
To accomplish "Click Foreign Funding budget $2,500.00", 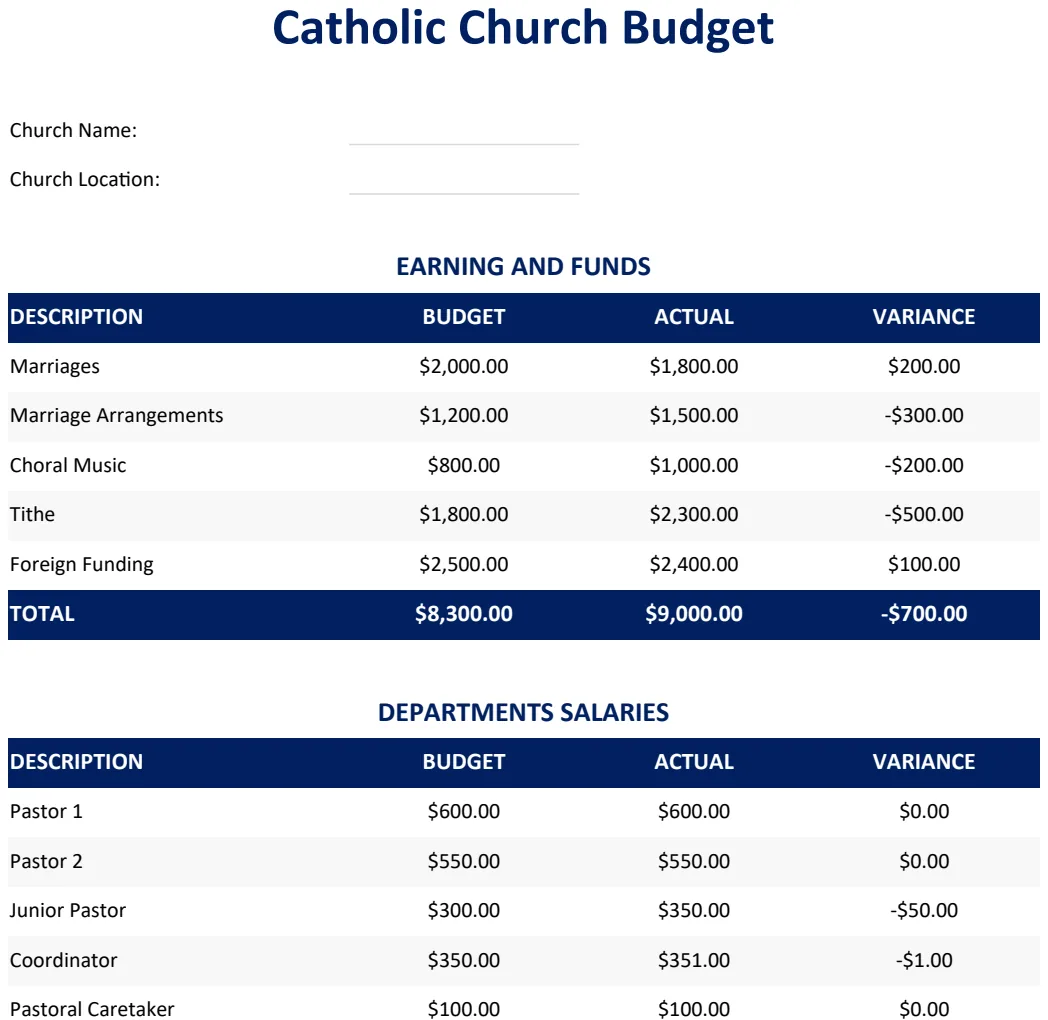I will 464,564.
